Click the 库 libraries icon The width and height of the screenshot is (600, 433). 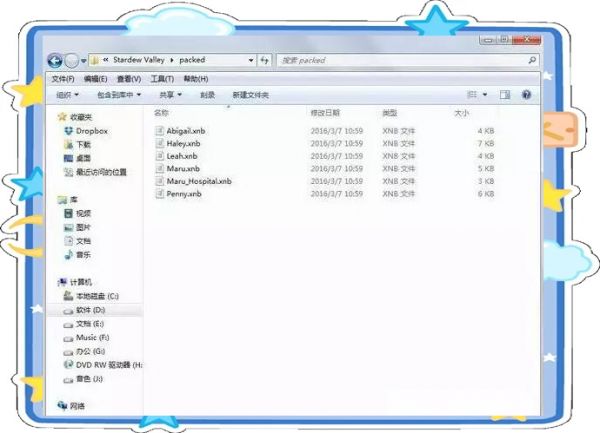pyautogui.click(x=62, y=200)
